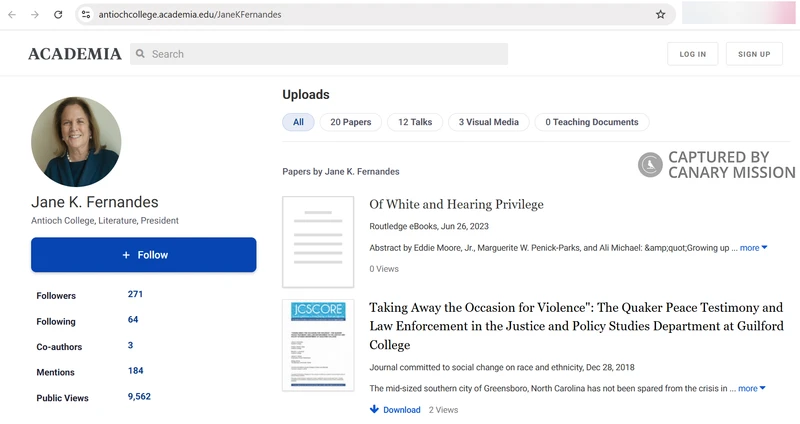
Task: View the 271 Followers count
Action: tap(135, 294)
